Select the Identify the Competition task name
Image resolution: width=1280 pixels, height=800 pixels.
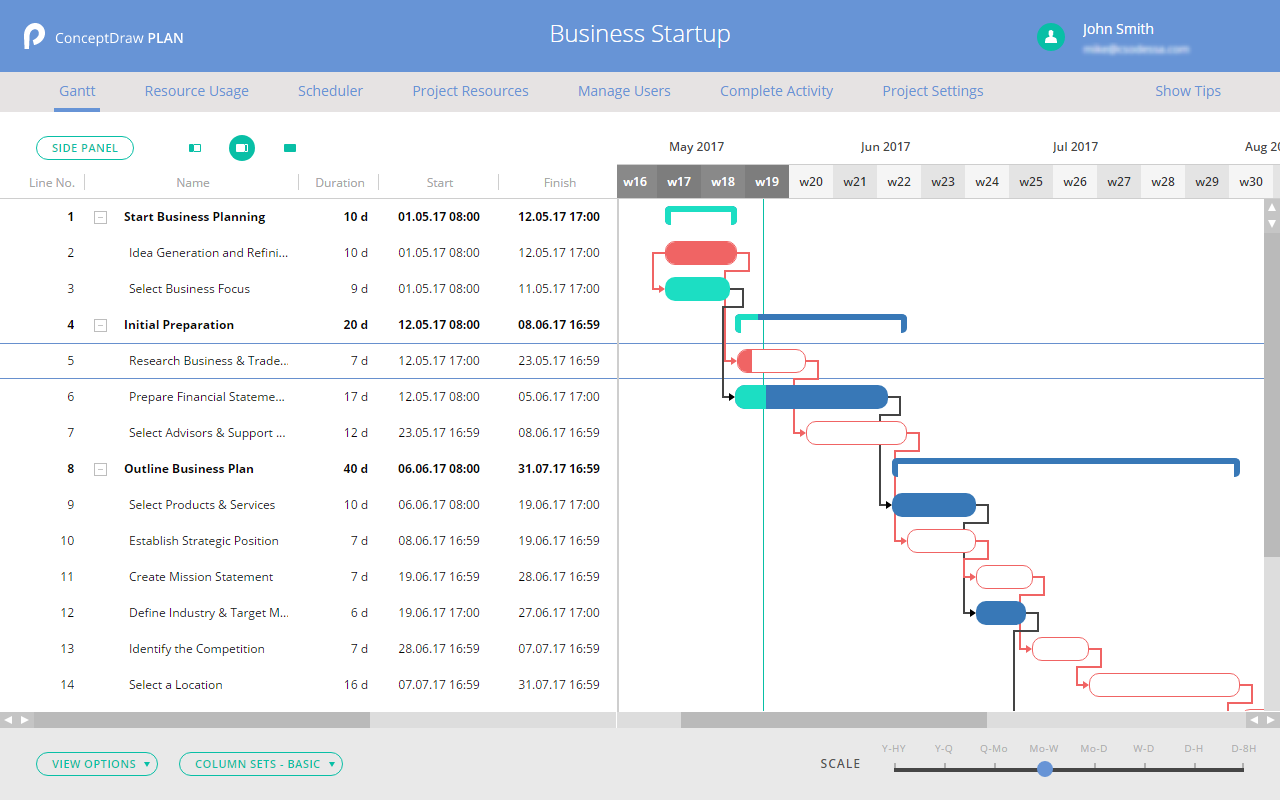coord(197,649)
